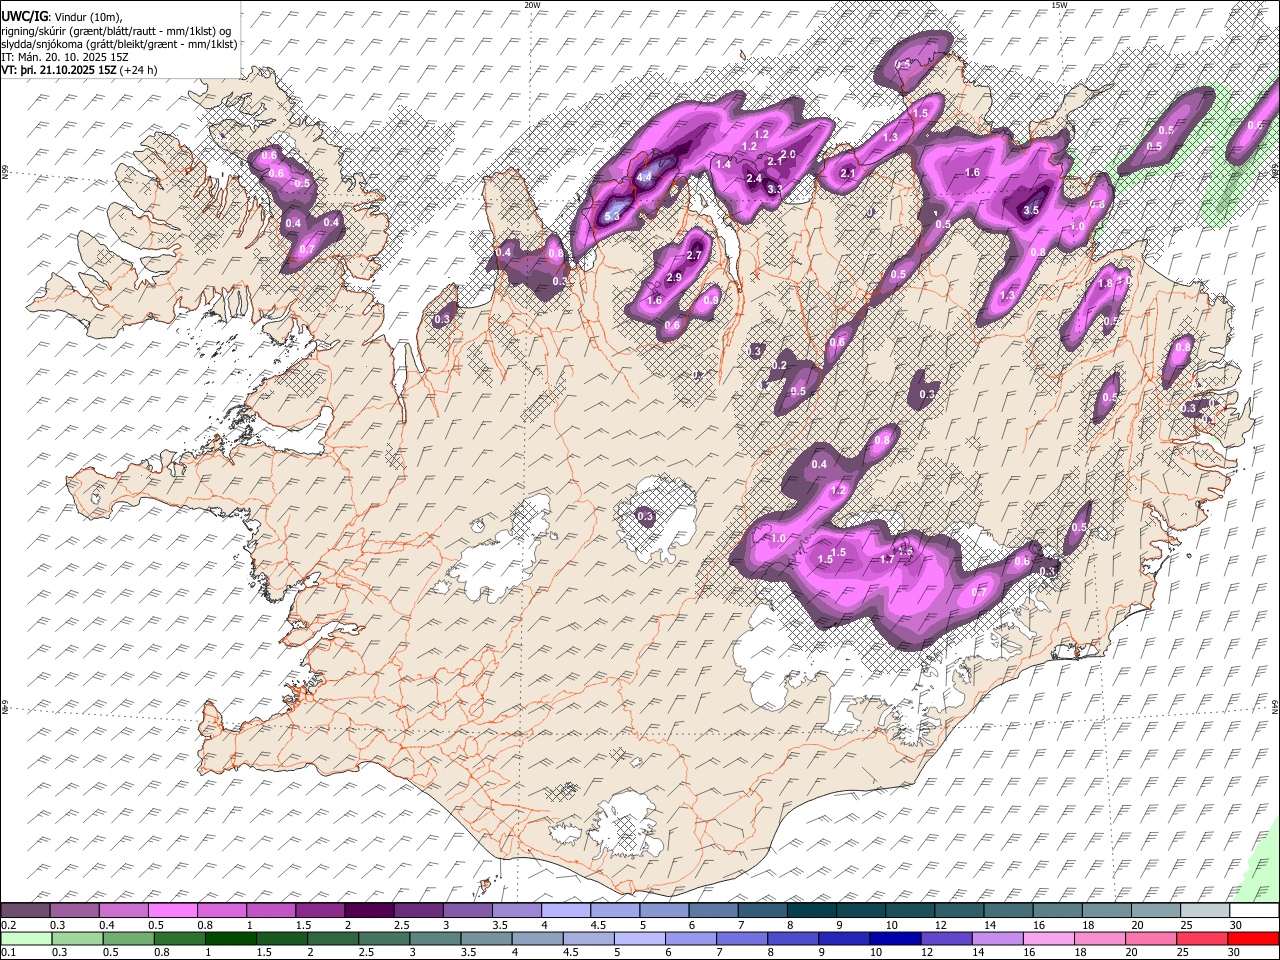Click the 3.3 precipitation value on the map
1280x960 pixels.
[x=774, y=189]
